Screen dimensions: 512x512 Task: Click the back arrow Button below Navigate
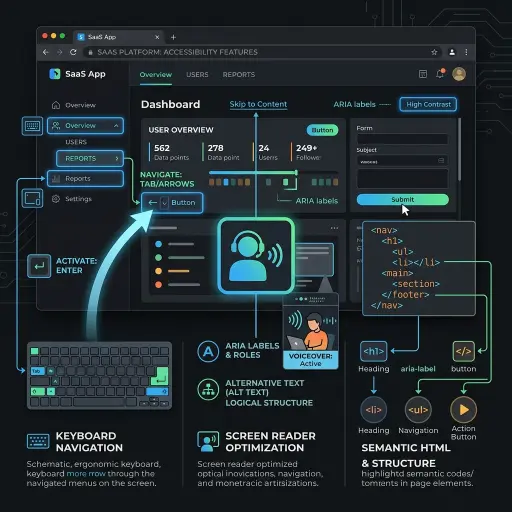[x=172, y=203]
